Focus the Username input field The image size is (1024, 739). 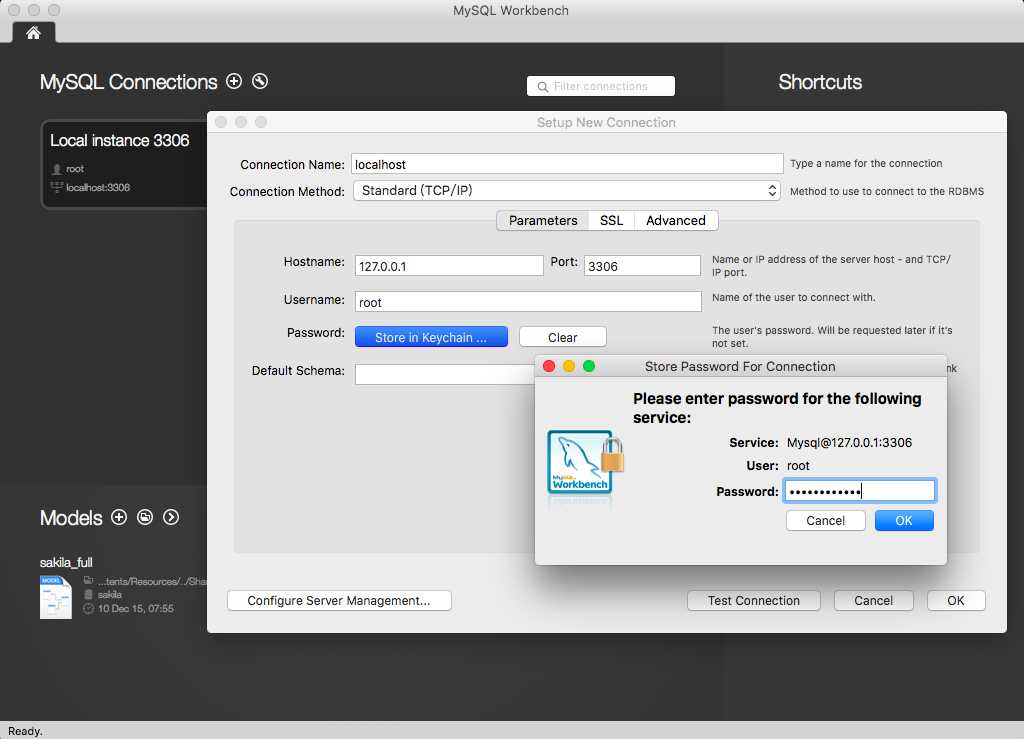(528, 302)
